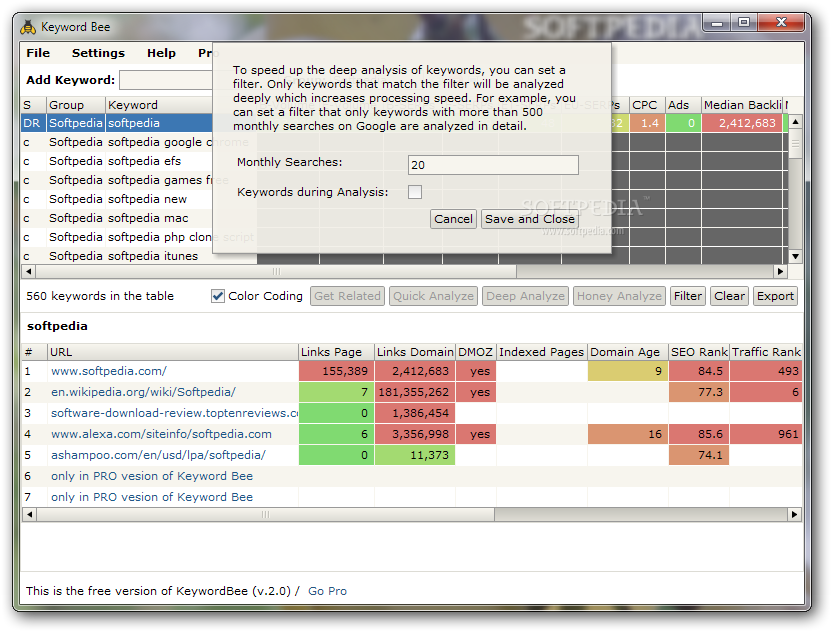Toggle the Color Coding checkbox
This screenshot has height=632, width=832.
click(x=218, y=296)
